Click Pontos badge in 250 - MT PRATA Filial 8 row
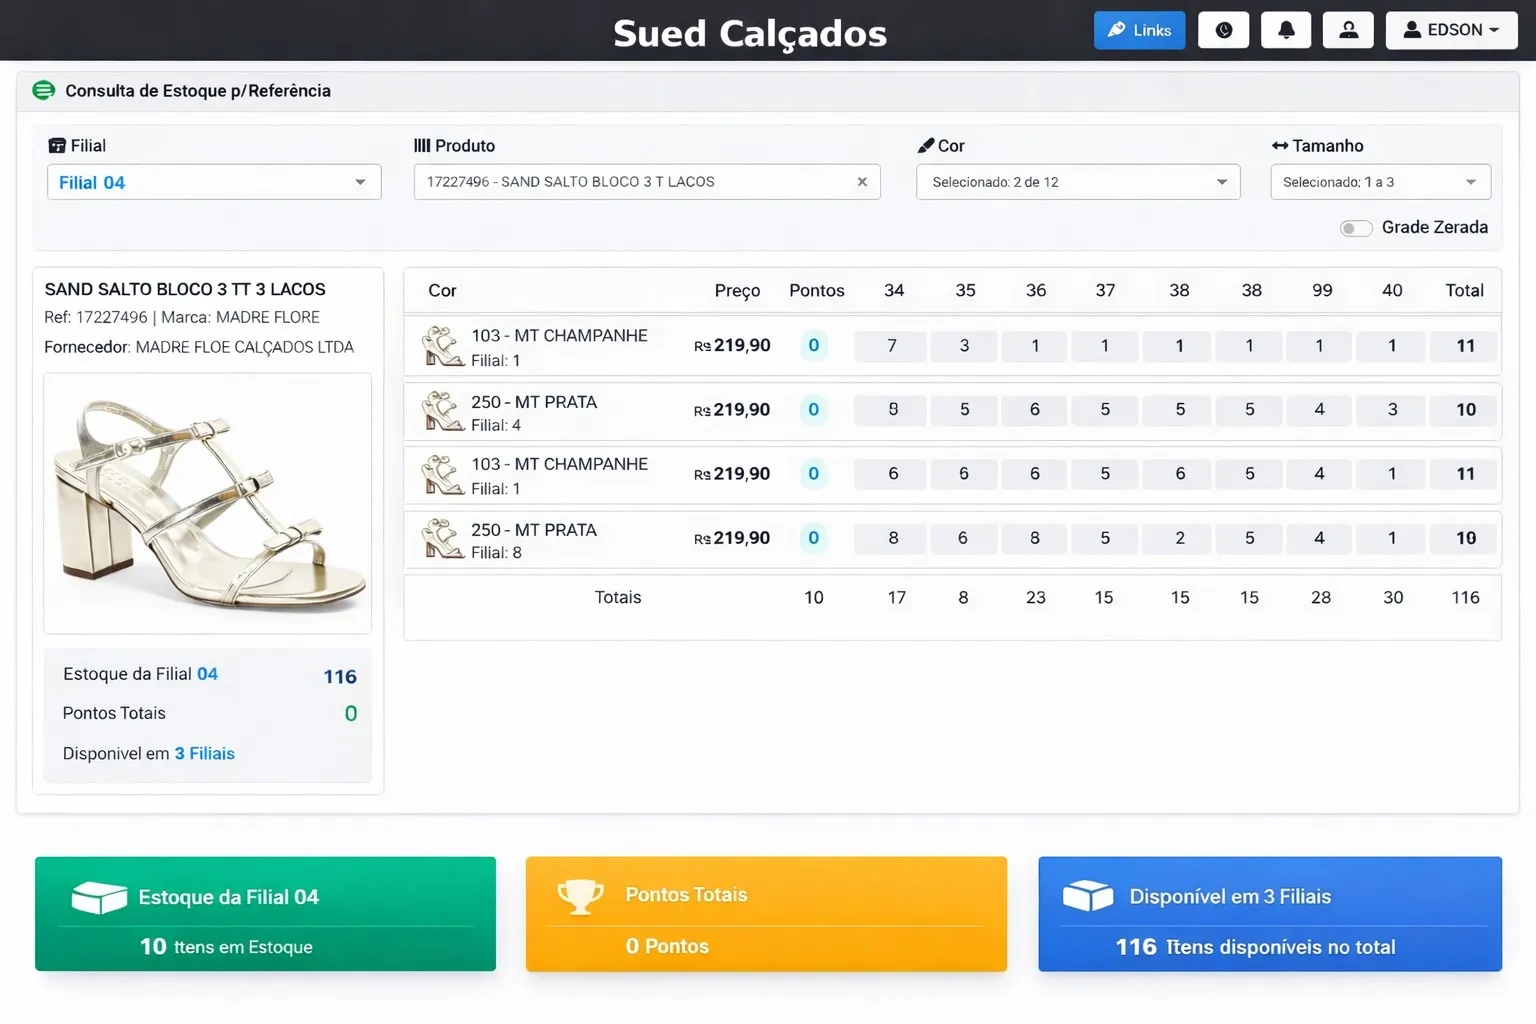 [813, 538]
